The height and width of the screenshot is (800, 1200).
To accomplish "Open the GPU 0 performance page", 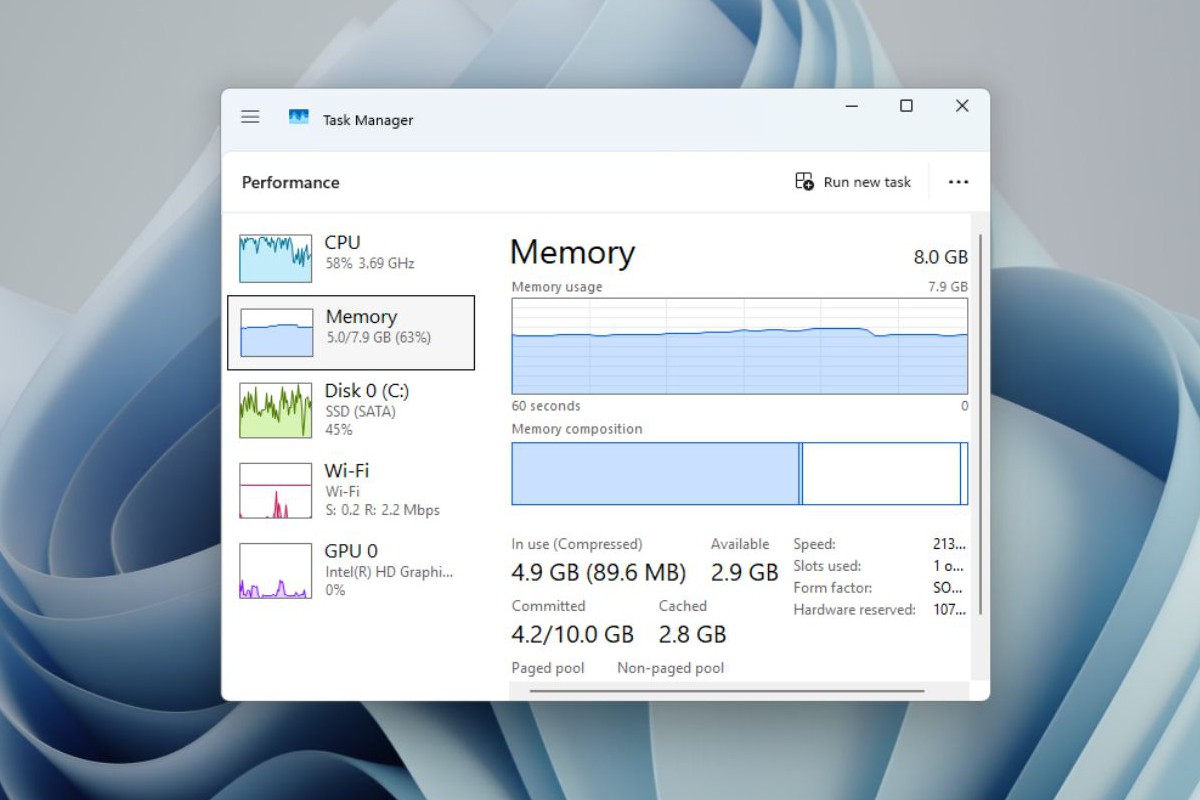I will click(x=351, y=570).
